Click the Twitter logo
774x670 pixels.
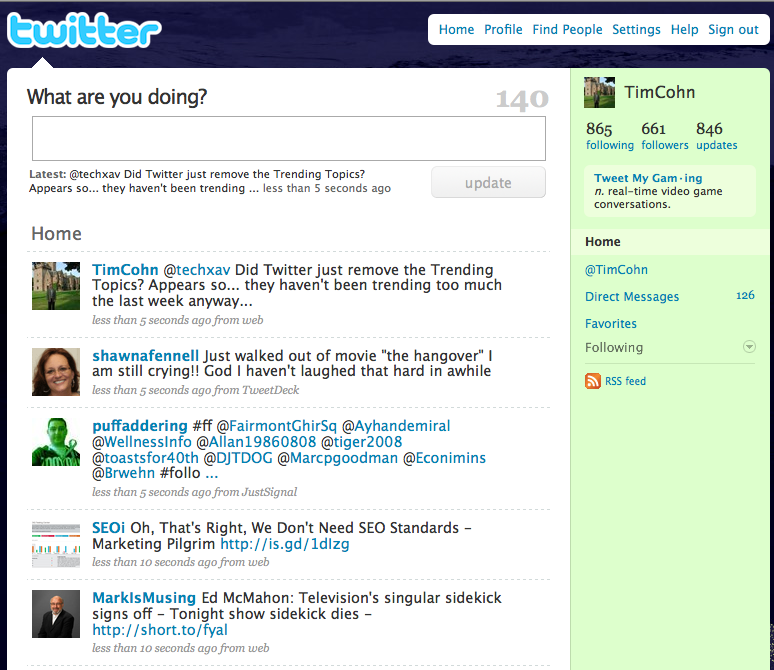pyautogui.click(x=84, y=32)
